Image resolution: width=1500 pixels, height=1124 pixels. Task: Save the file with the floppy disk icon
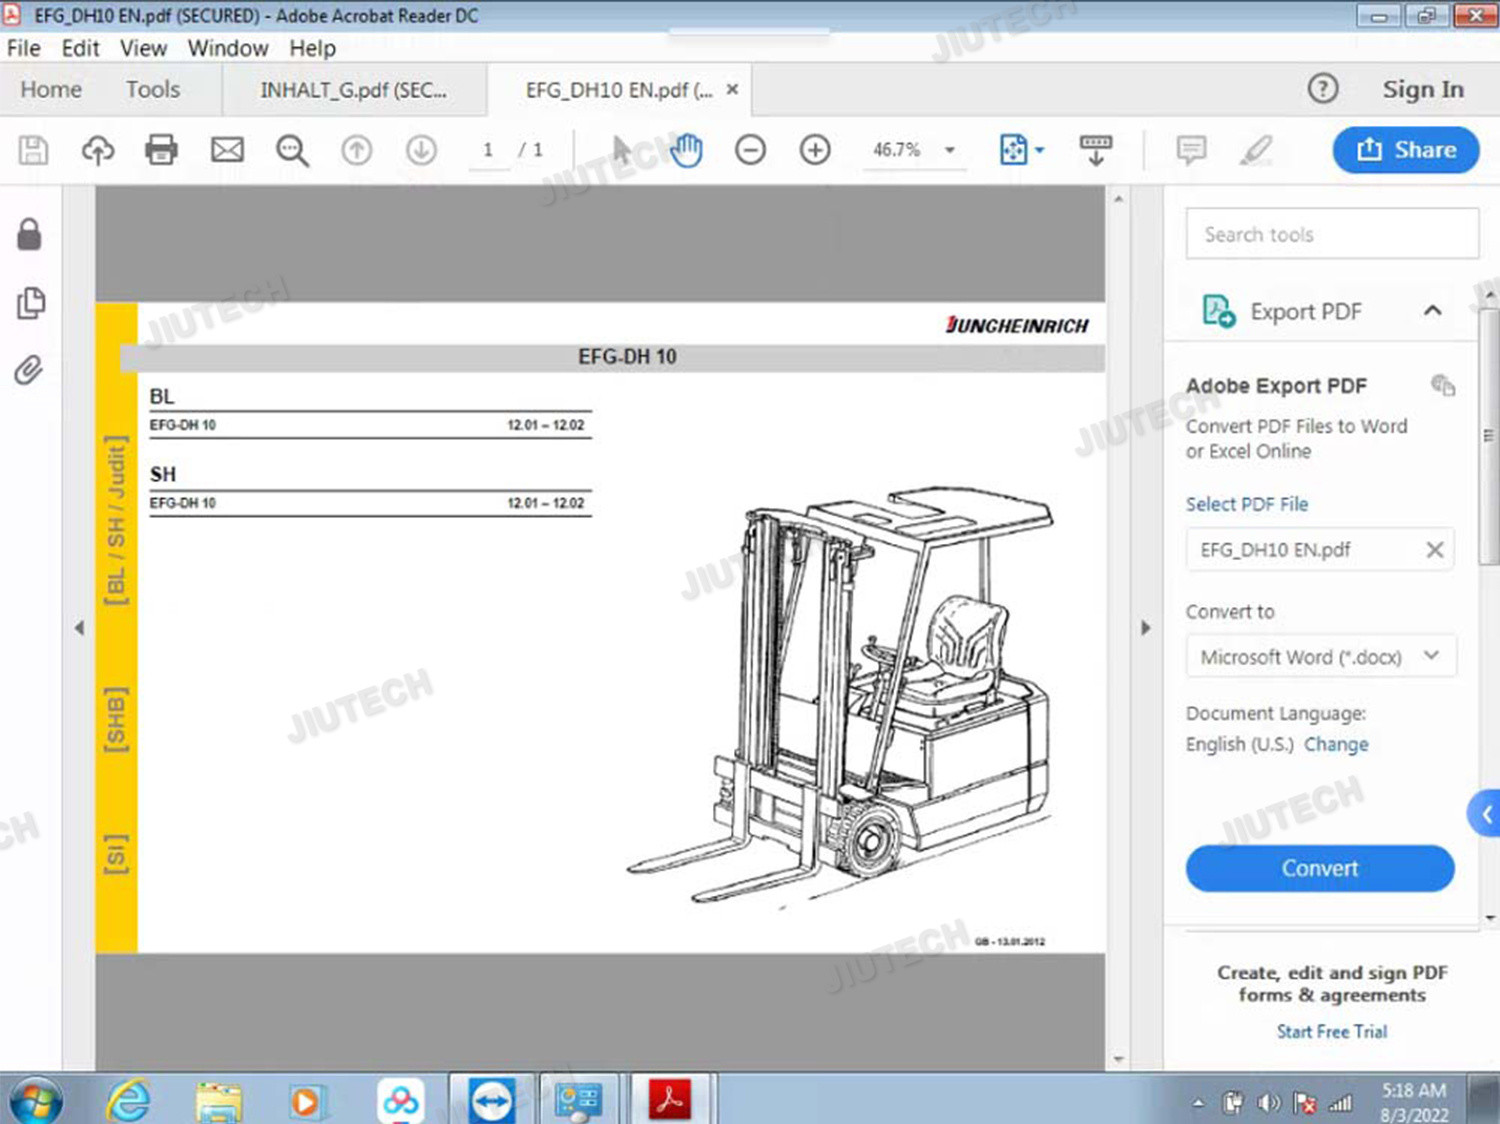click(33, 150)
